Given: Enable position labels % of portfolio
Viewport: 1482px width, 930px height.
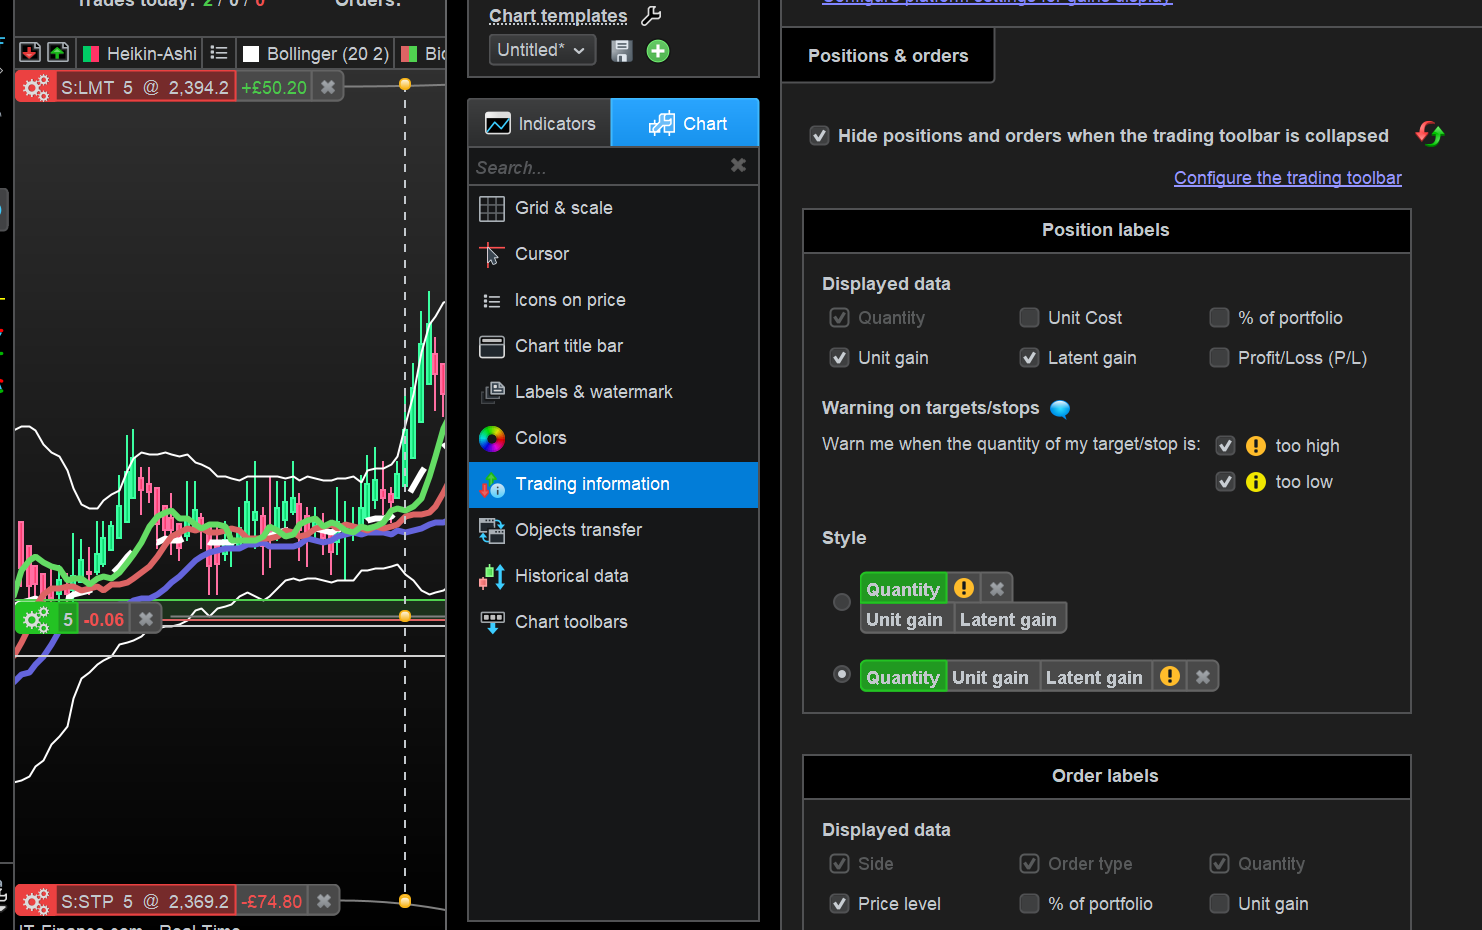Looking at the screenshot, I should point(1219,318).
